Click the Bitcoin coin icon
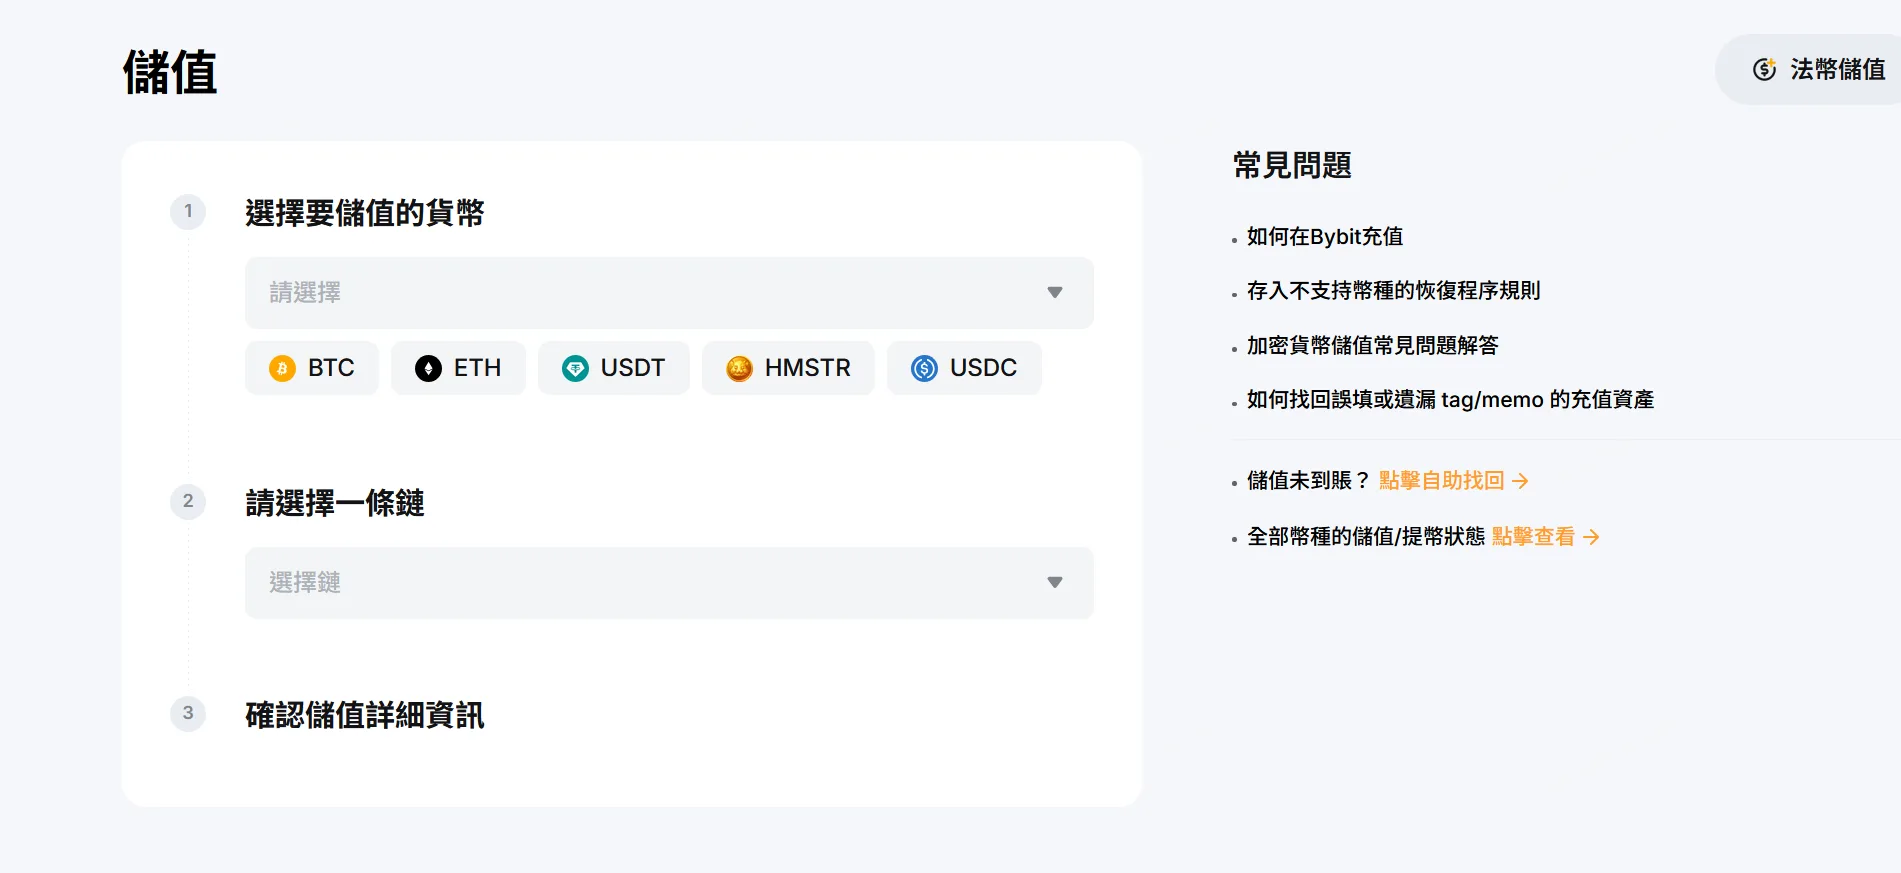The height and width of the screenshot is (873, 1901). (x=282, y=369)
